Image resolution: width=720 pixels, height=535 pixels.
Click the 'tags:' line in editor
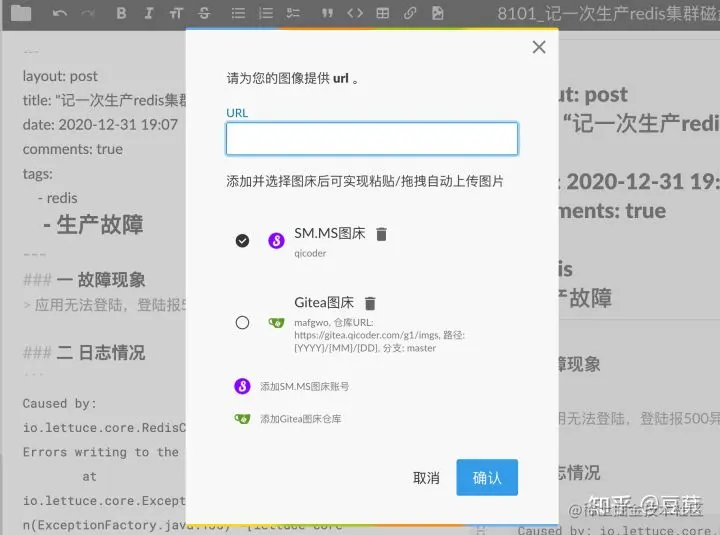pos(38,174)
